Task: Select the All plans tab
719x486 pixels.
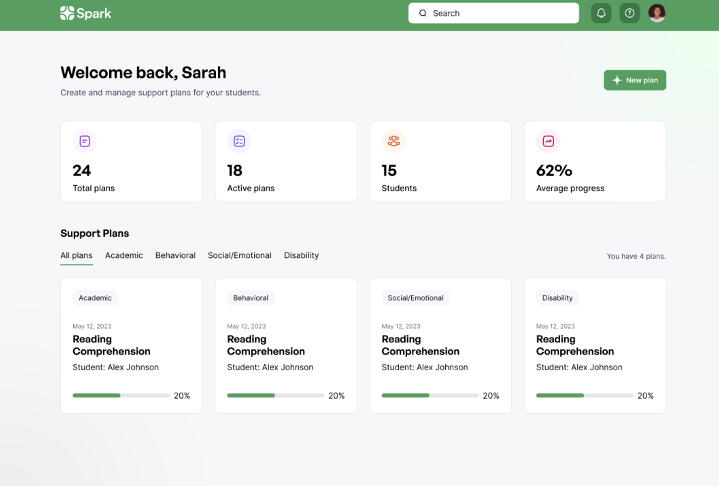Action: coord(76,255)
